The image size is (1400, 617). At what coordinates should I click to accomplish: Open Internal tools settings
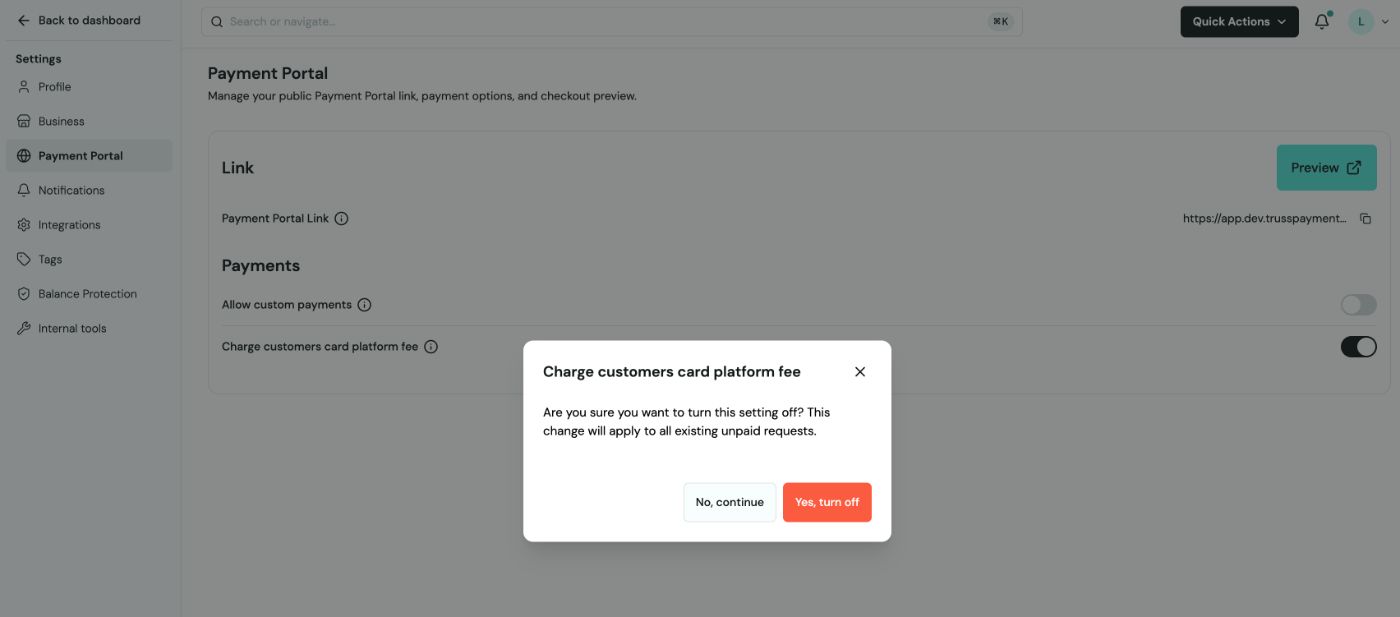point(89,328)
